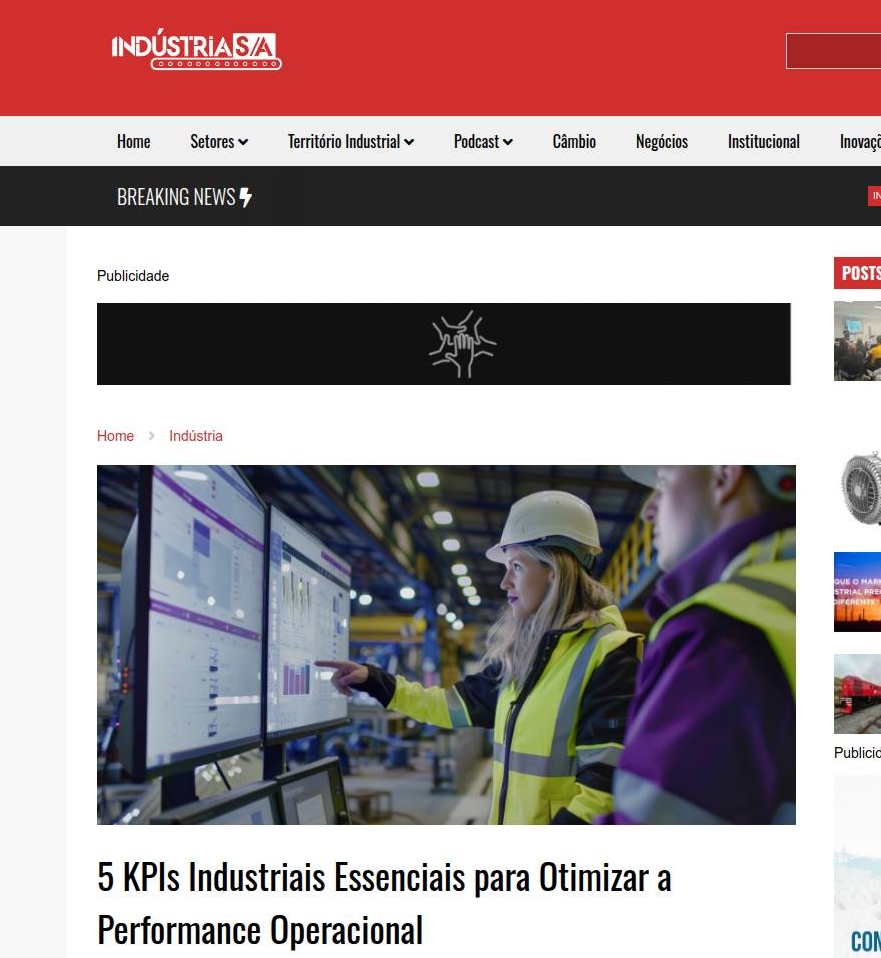This screenshot has width=881, height=958.
Task: Open the Inovação menu item
Action: (x=860, y=142)
